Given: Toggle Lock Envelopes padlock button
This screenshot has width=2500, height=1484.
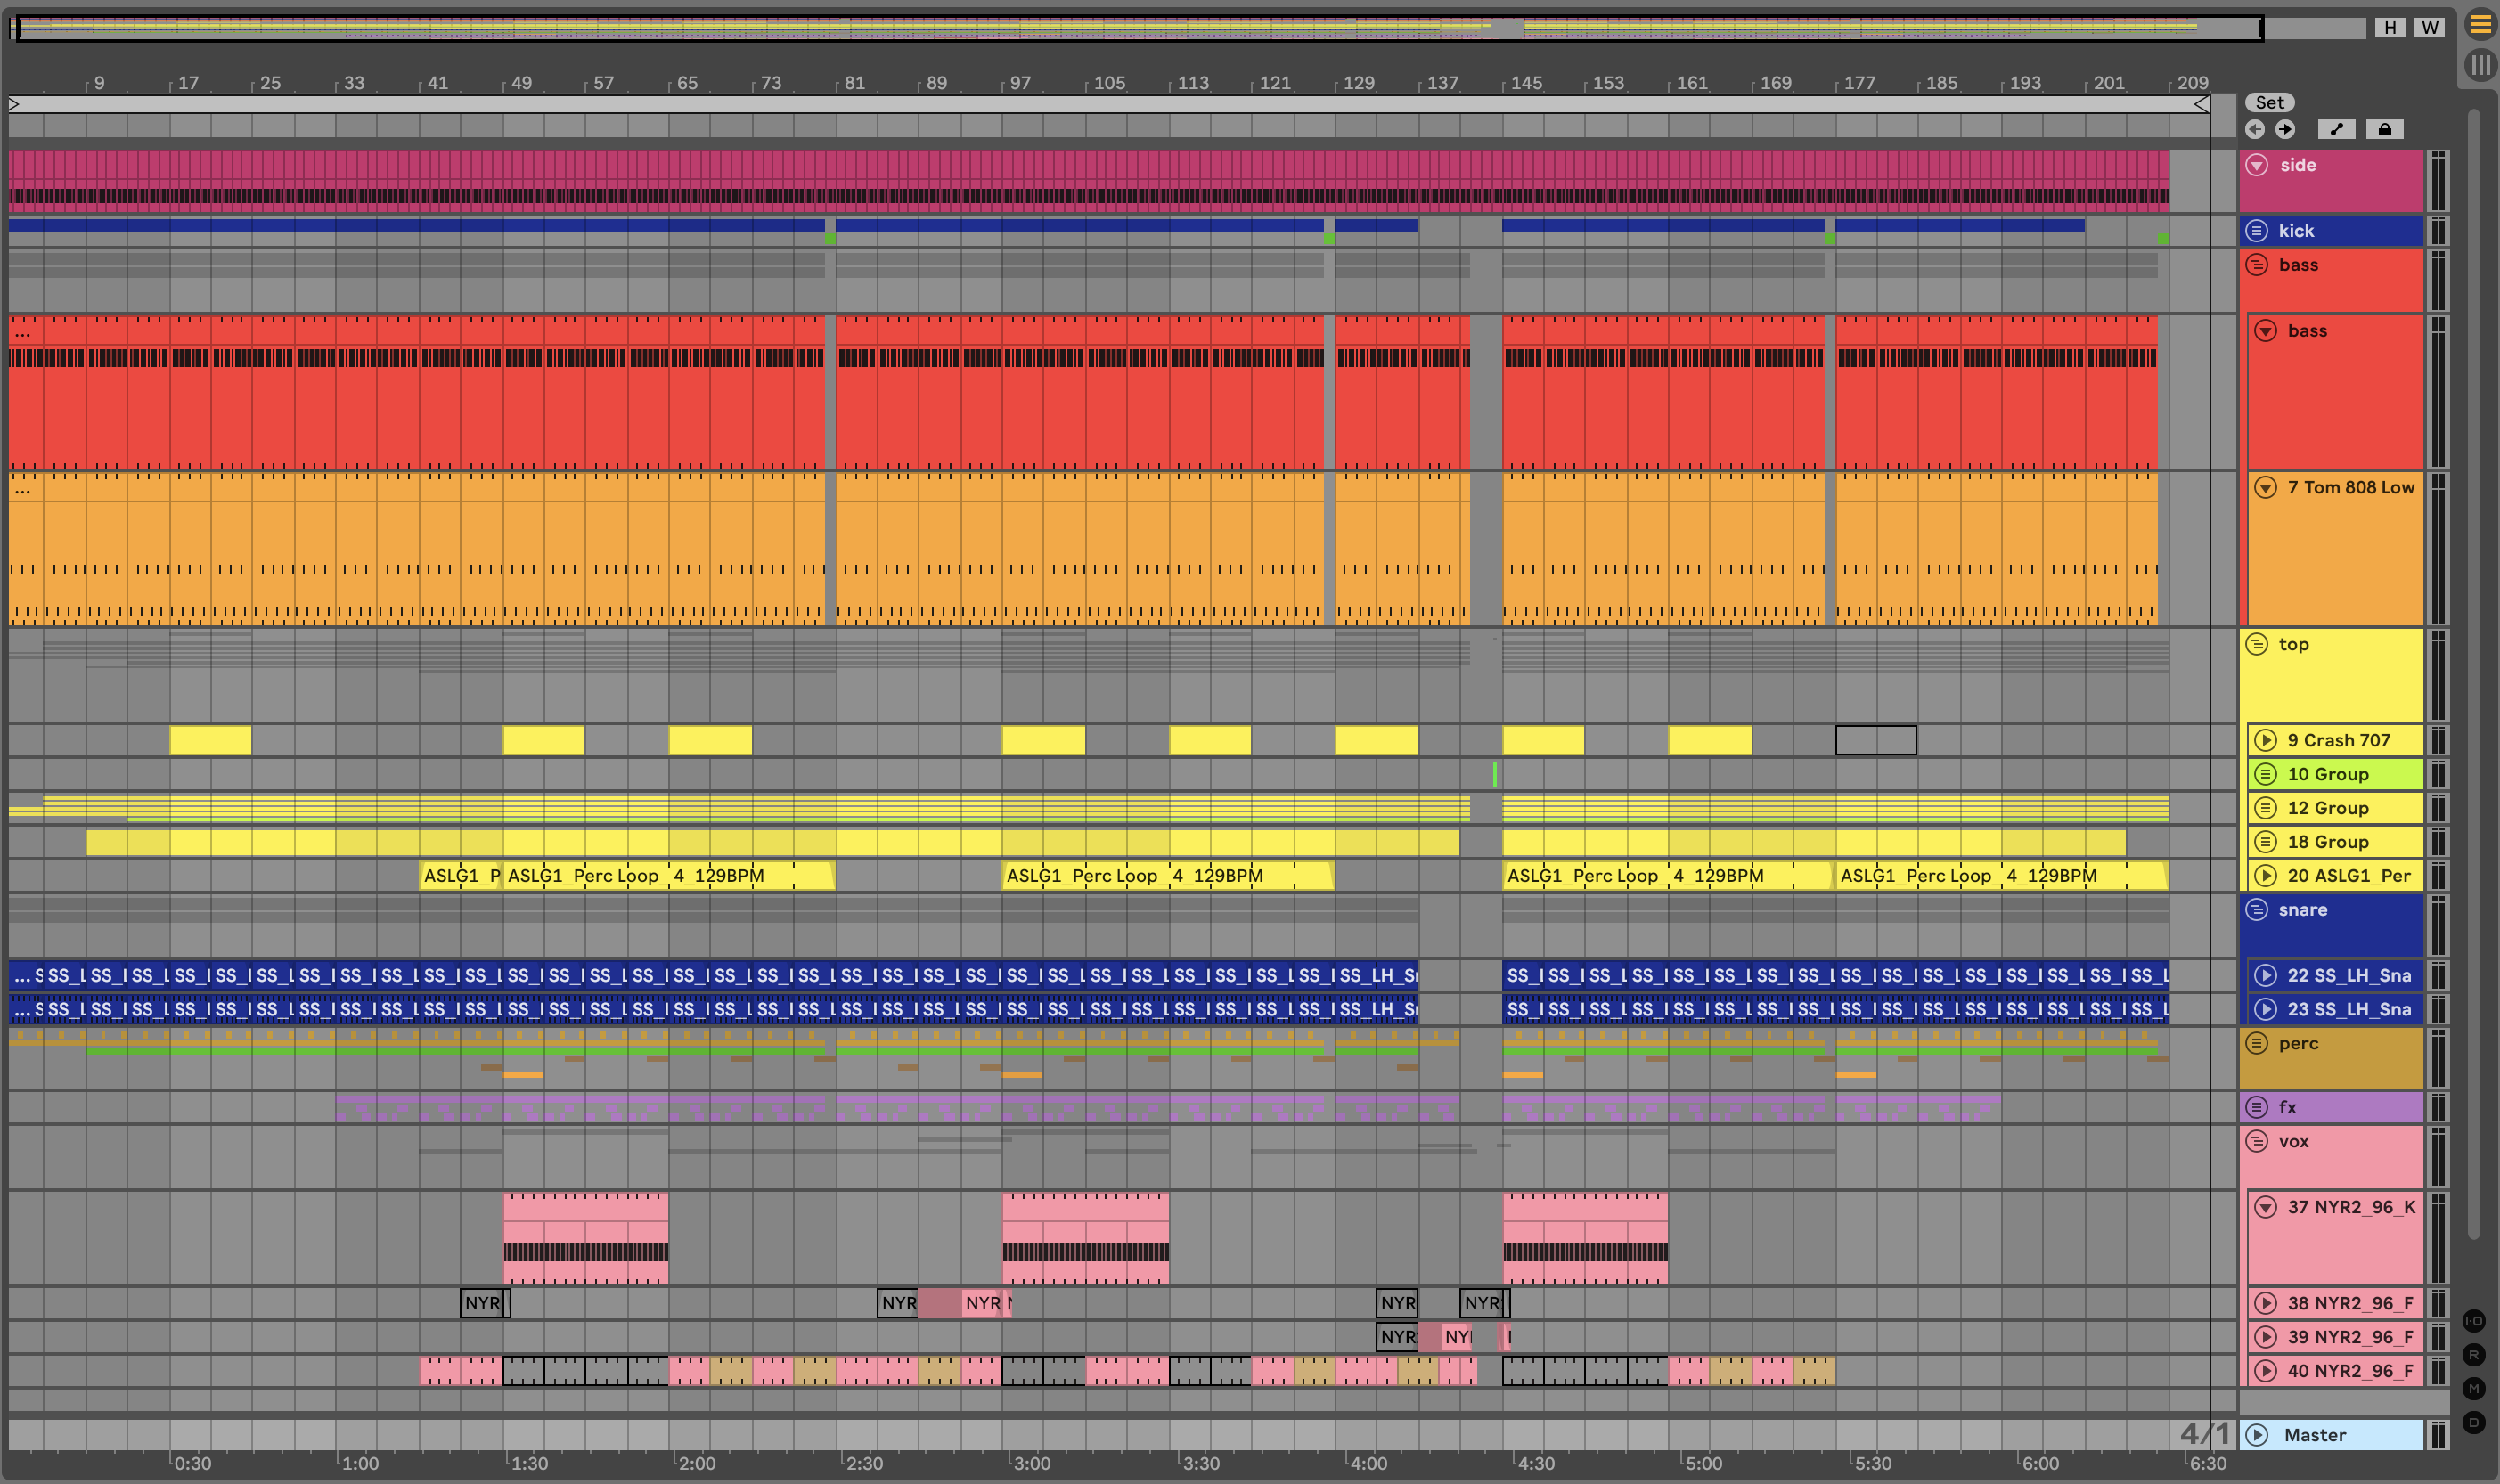Looking at the screenshot, I should point(2384,129).
